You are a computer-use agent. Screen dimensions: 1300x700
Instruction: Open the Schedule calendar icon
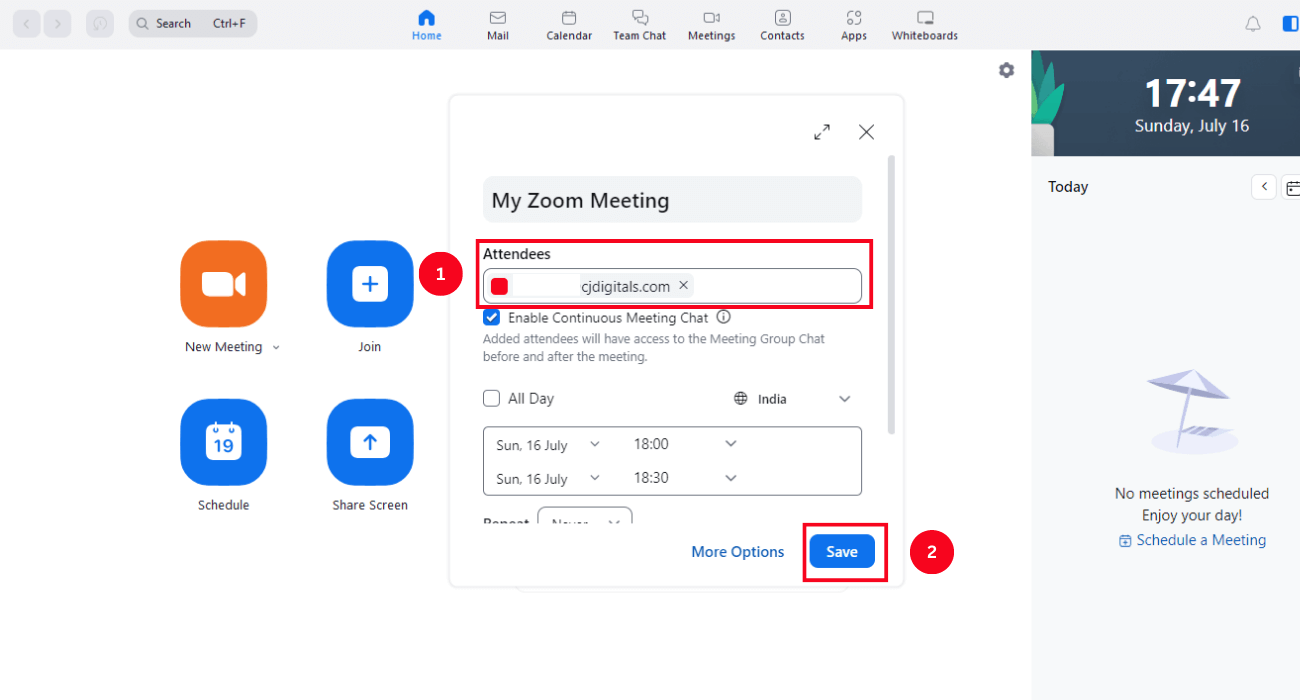(x=224, y=442)
